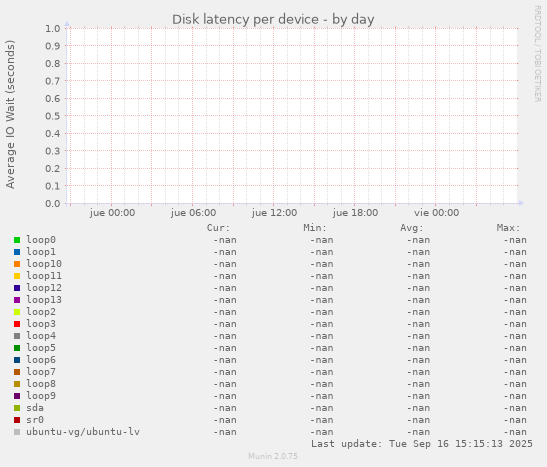Image resolution: width=547 pixels, height=467 pixels.
Task: Click the sda Cur -nan value
Action: tap(225, 408)
